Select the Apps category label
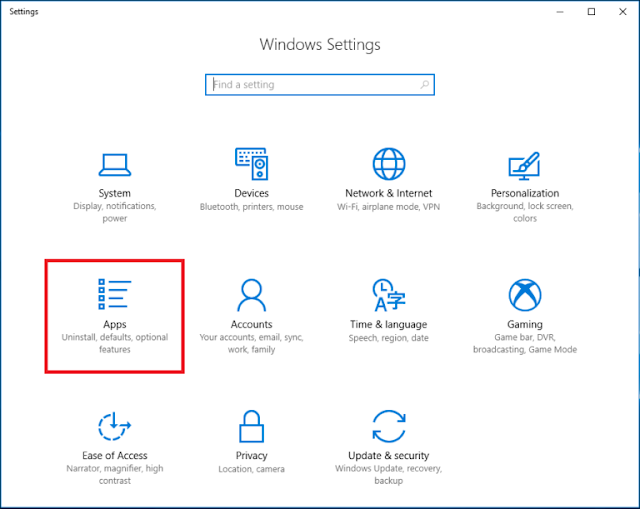Image resolution: width=640 pixels, height=509 pixels. pos(115,325)
